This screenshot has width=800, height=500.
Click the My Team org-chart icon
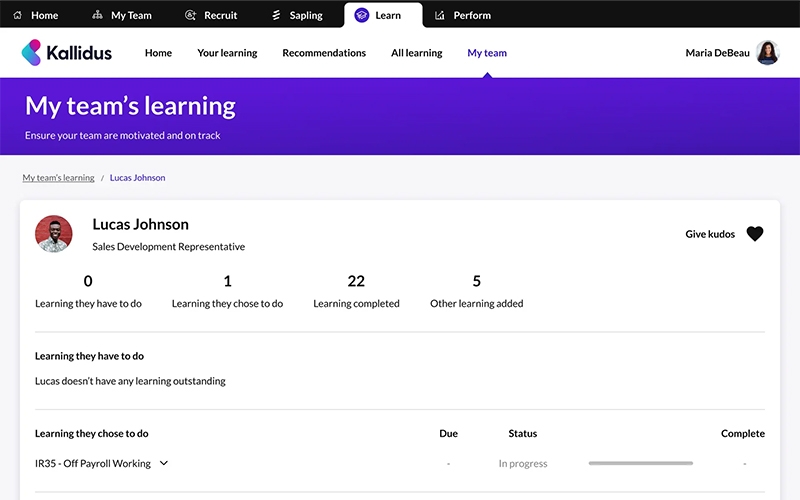click(97, 15)
